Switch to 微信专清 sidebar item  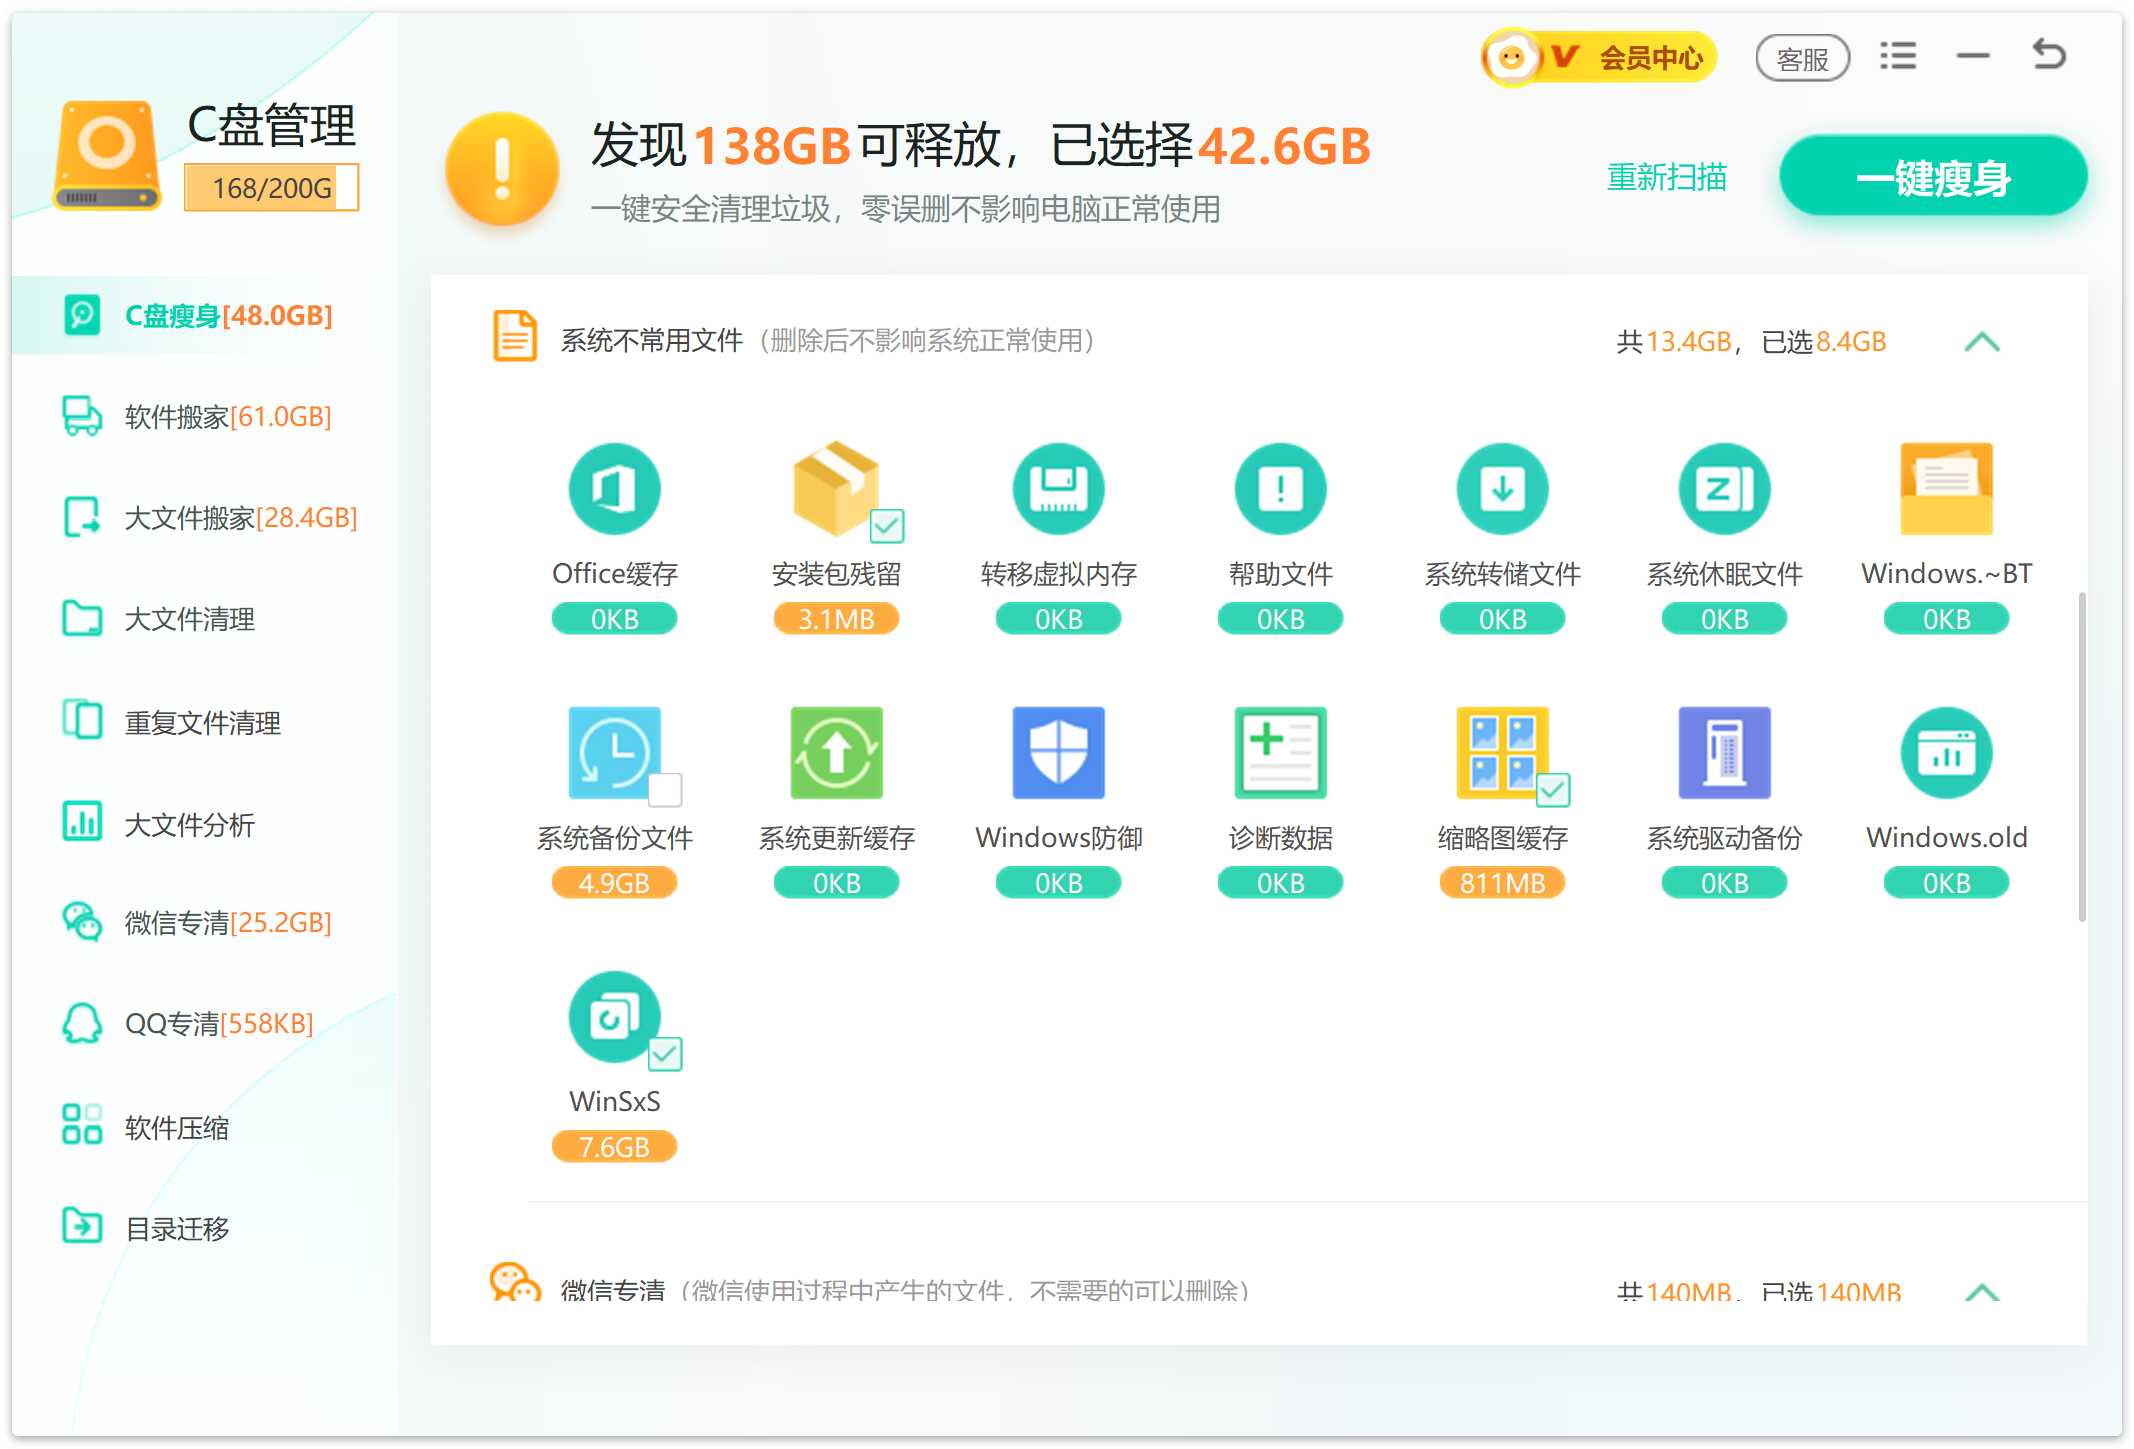click(204, 922)
